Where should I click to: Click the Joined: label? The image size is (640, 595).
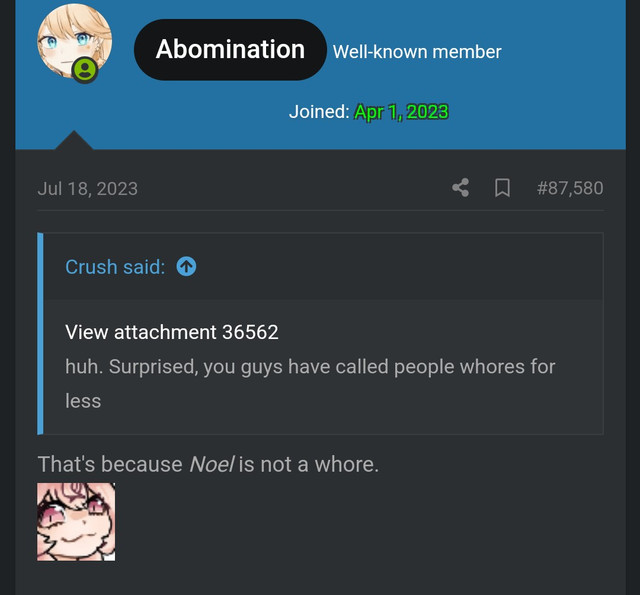click(319, 111)
